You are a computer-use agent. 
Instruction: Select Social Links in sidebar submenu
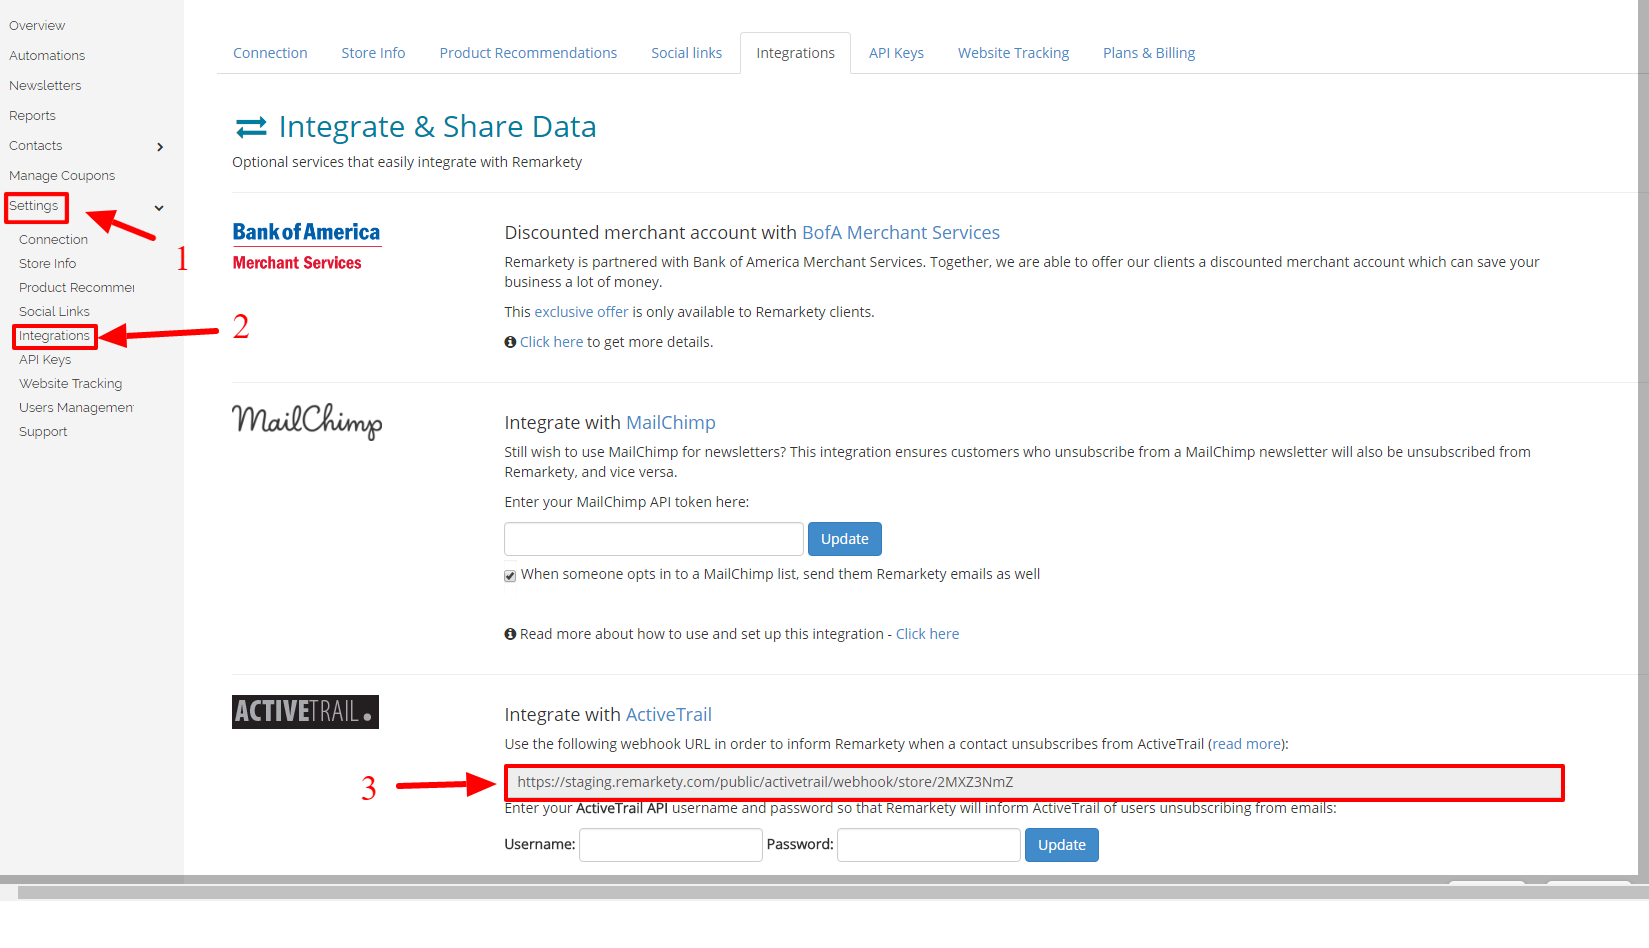pos(54,312)
